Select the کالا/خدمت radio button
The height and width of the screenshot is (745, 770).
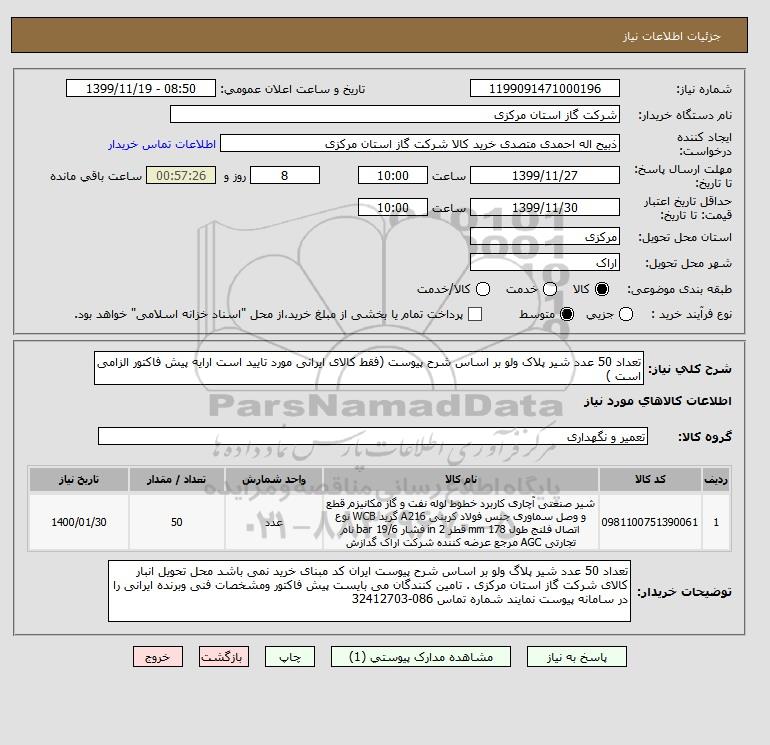(483, 289)
